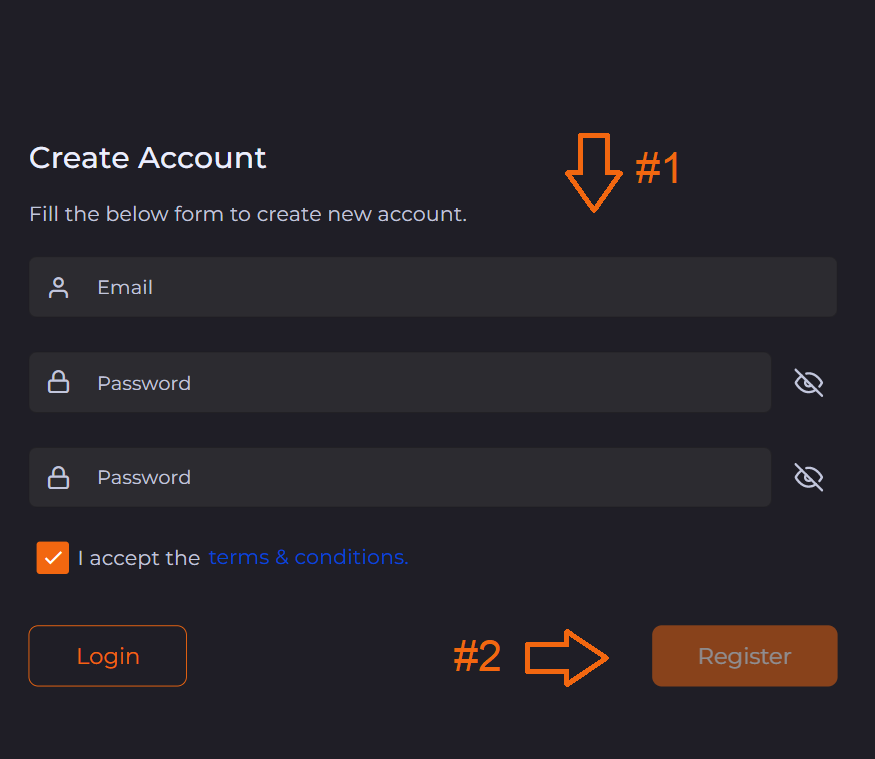Focus the second Password confirmation field

click(x=420, y=477)
